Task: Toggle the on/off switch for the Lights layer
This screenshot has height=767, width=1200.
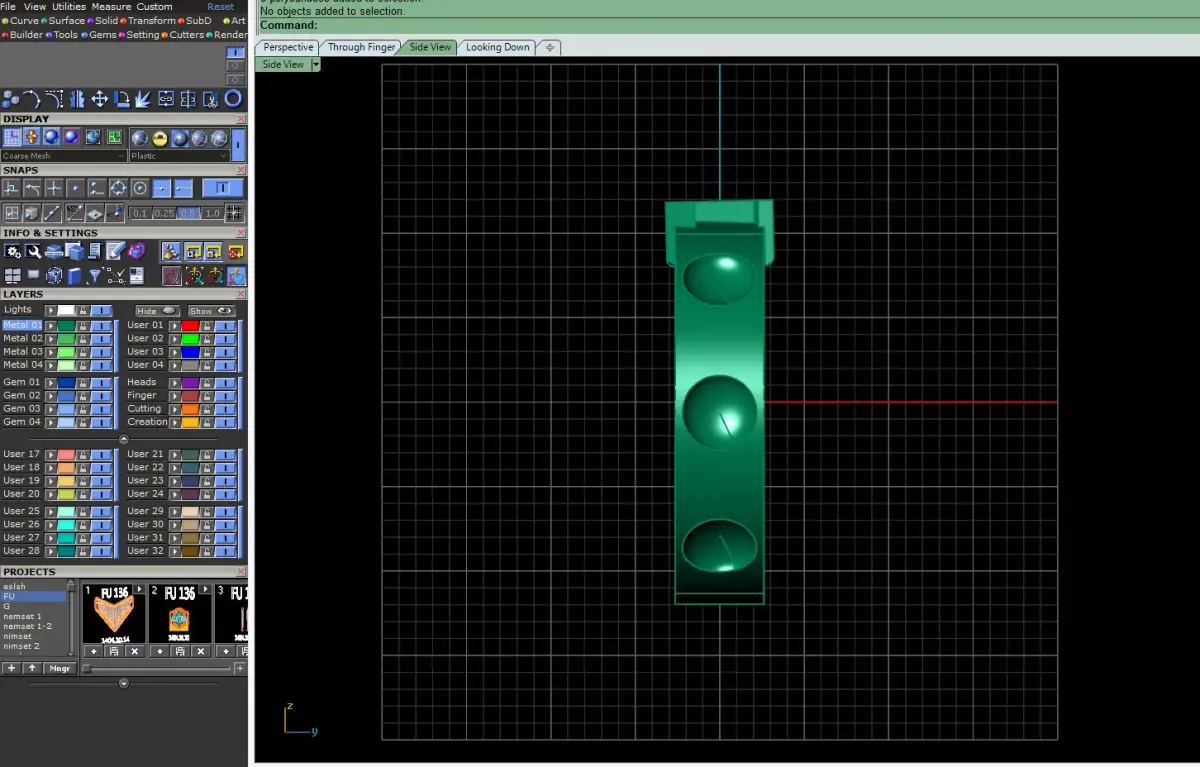Action: click(x=101, y=310)
